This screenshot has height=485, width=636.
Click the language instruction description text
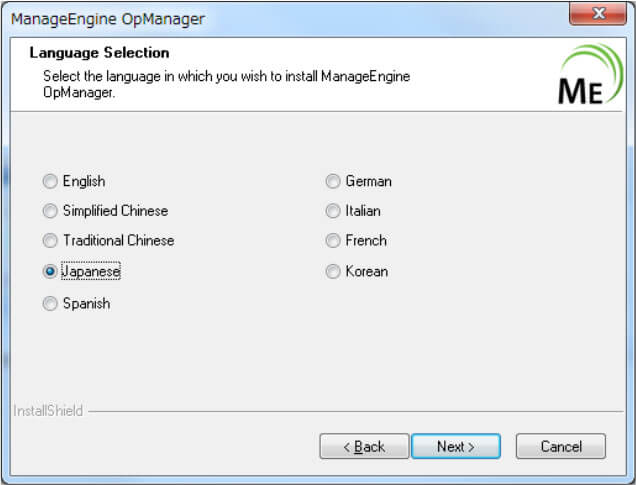tap(226, 84)
